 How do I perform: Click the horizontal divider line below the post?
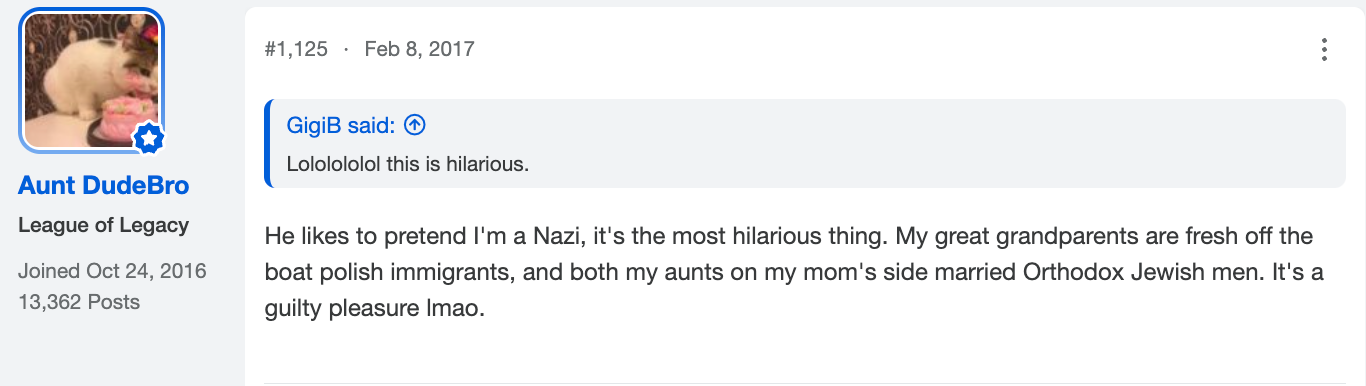pyautogui.click(x=805, y=383)
